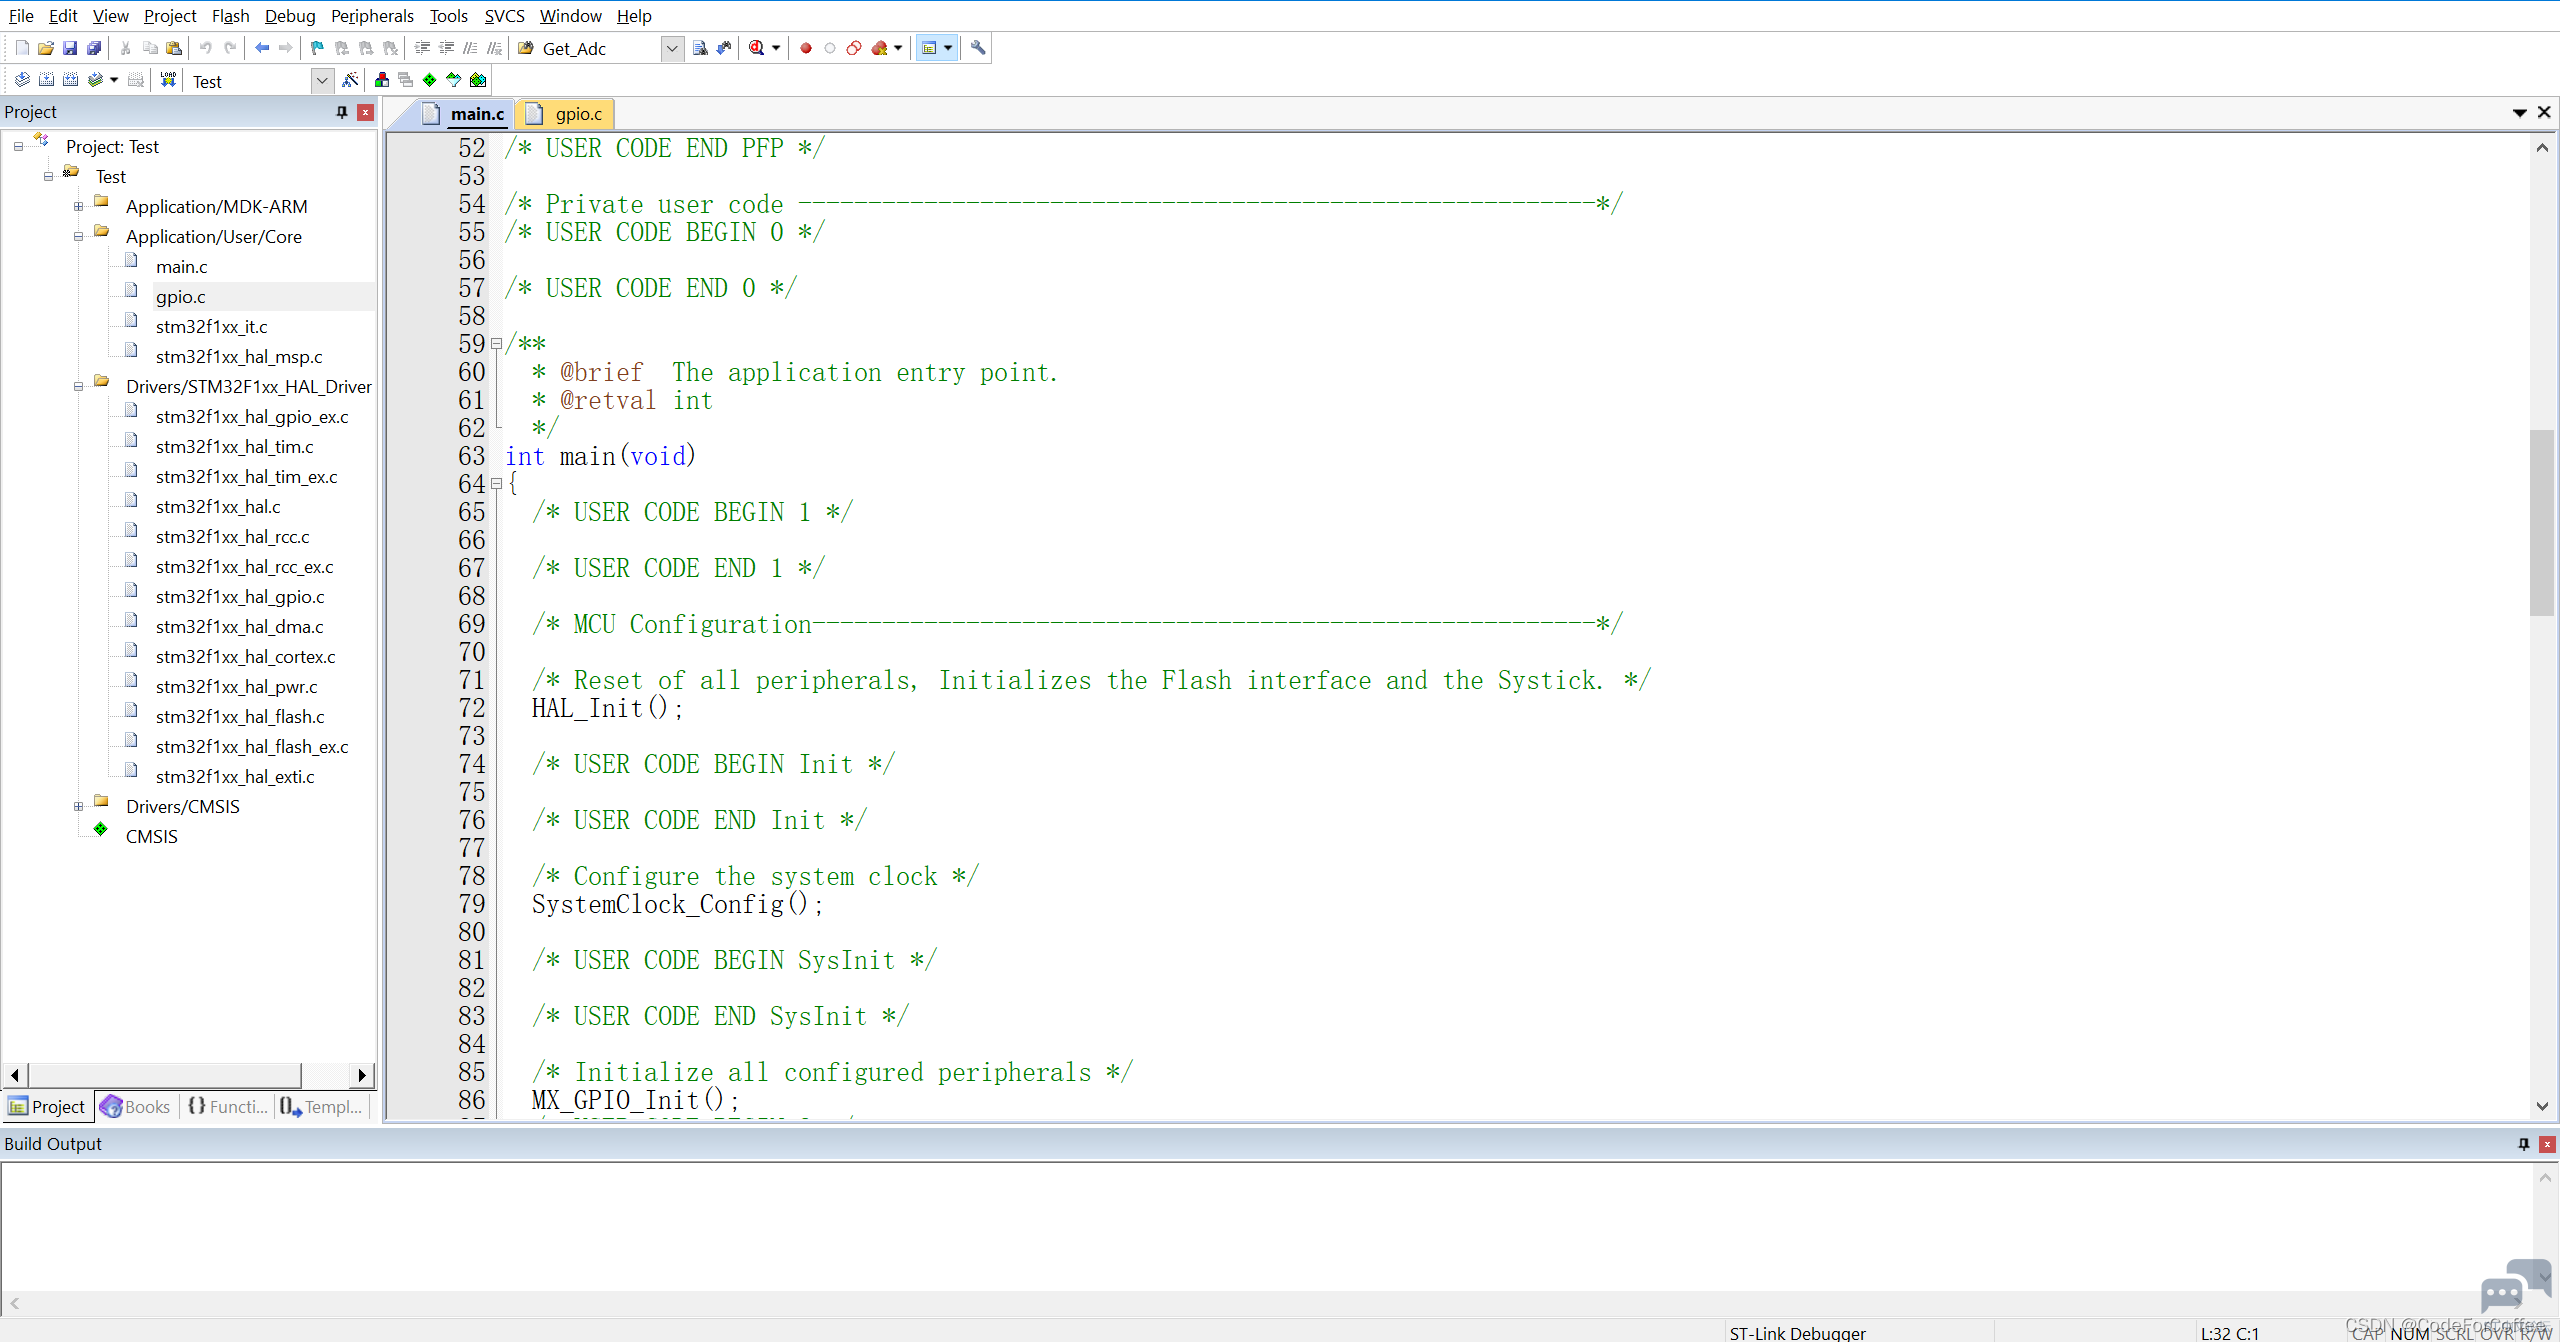2560x1342 pixels.
Task: Switch to the Books panel tab
Action: point(135,1107)
